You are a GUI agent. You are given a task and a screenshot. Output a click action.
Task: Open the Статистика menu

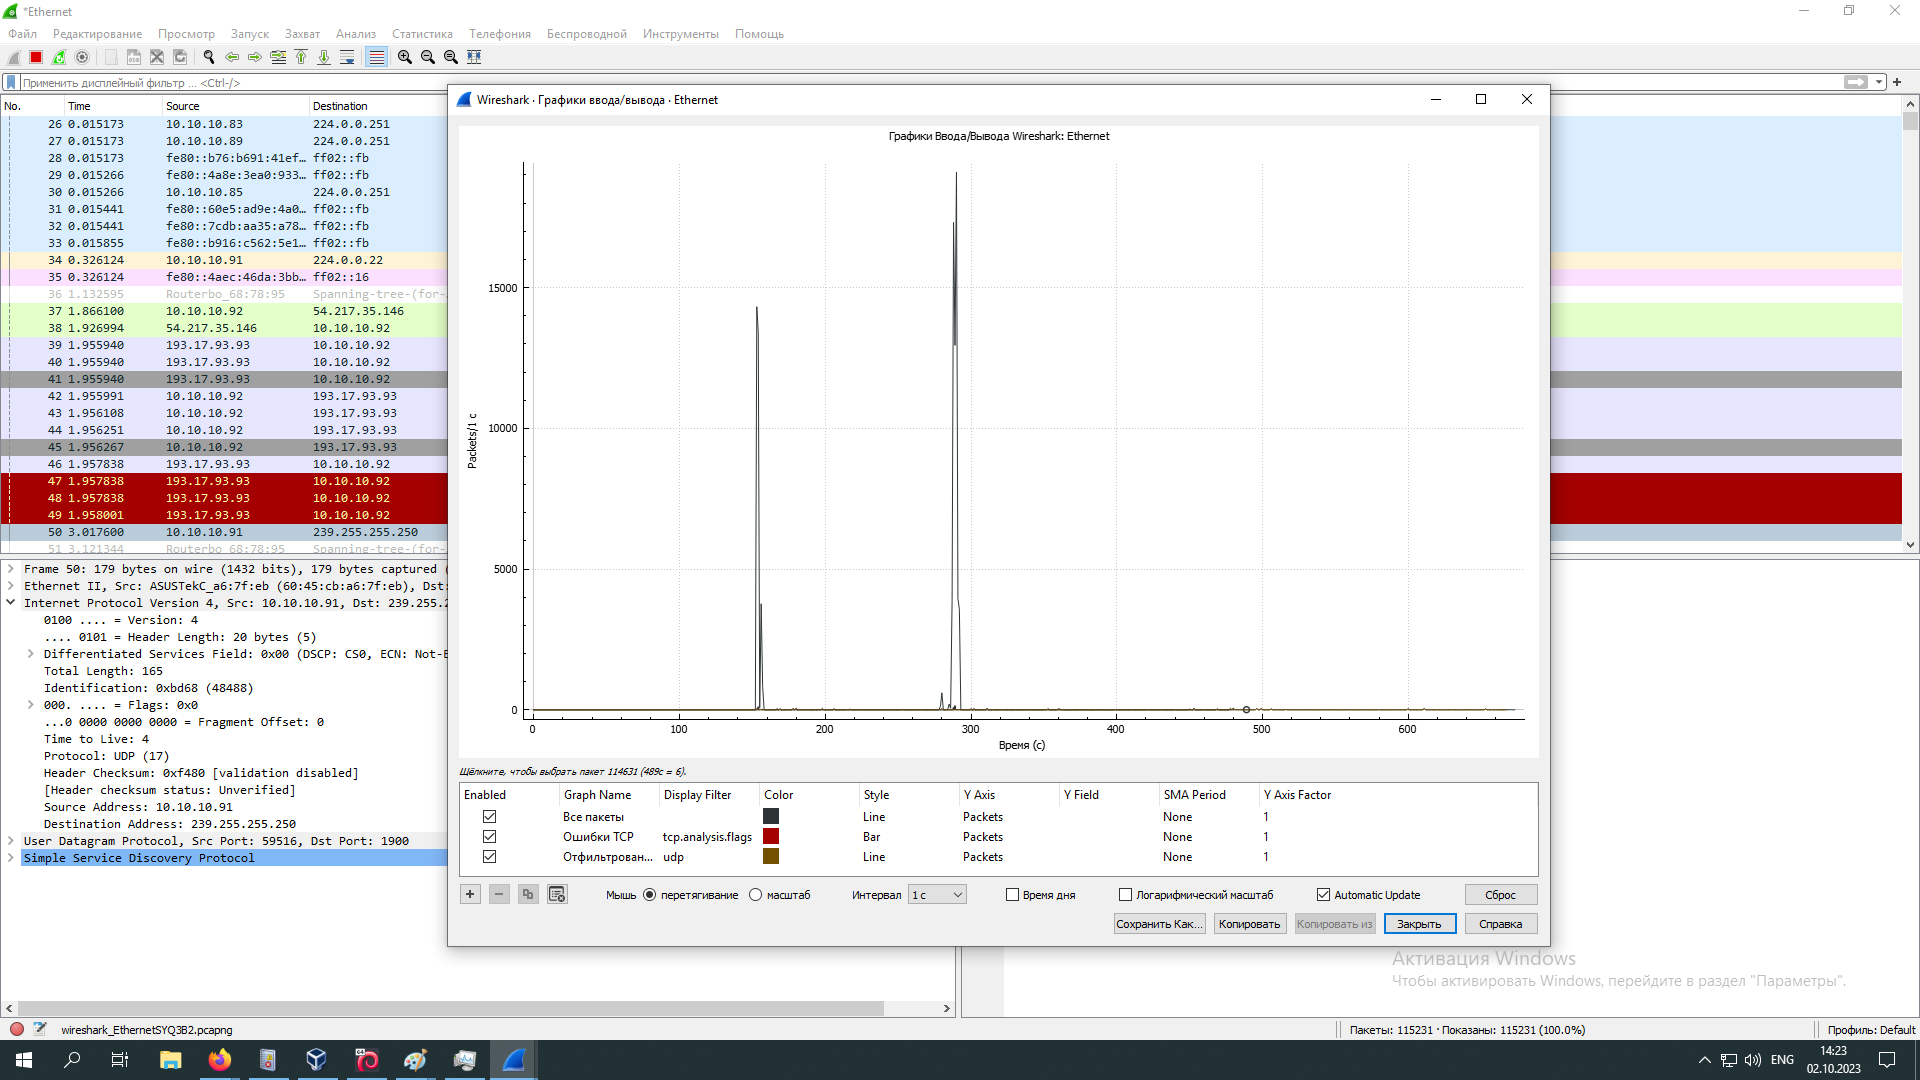click(x=422, y=34)
